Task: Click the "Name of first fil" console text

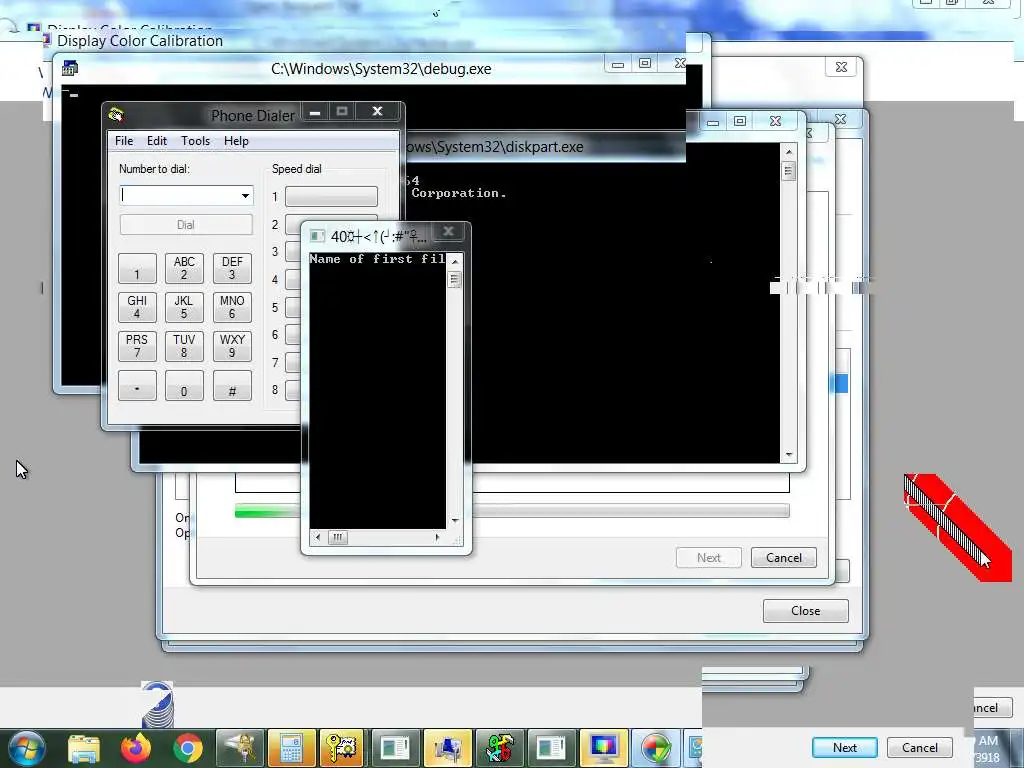Action: pyautogui.click(x=377, y=259)
